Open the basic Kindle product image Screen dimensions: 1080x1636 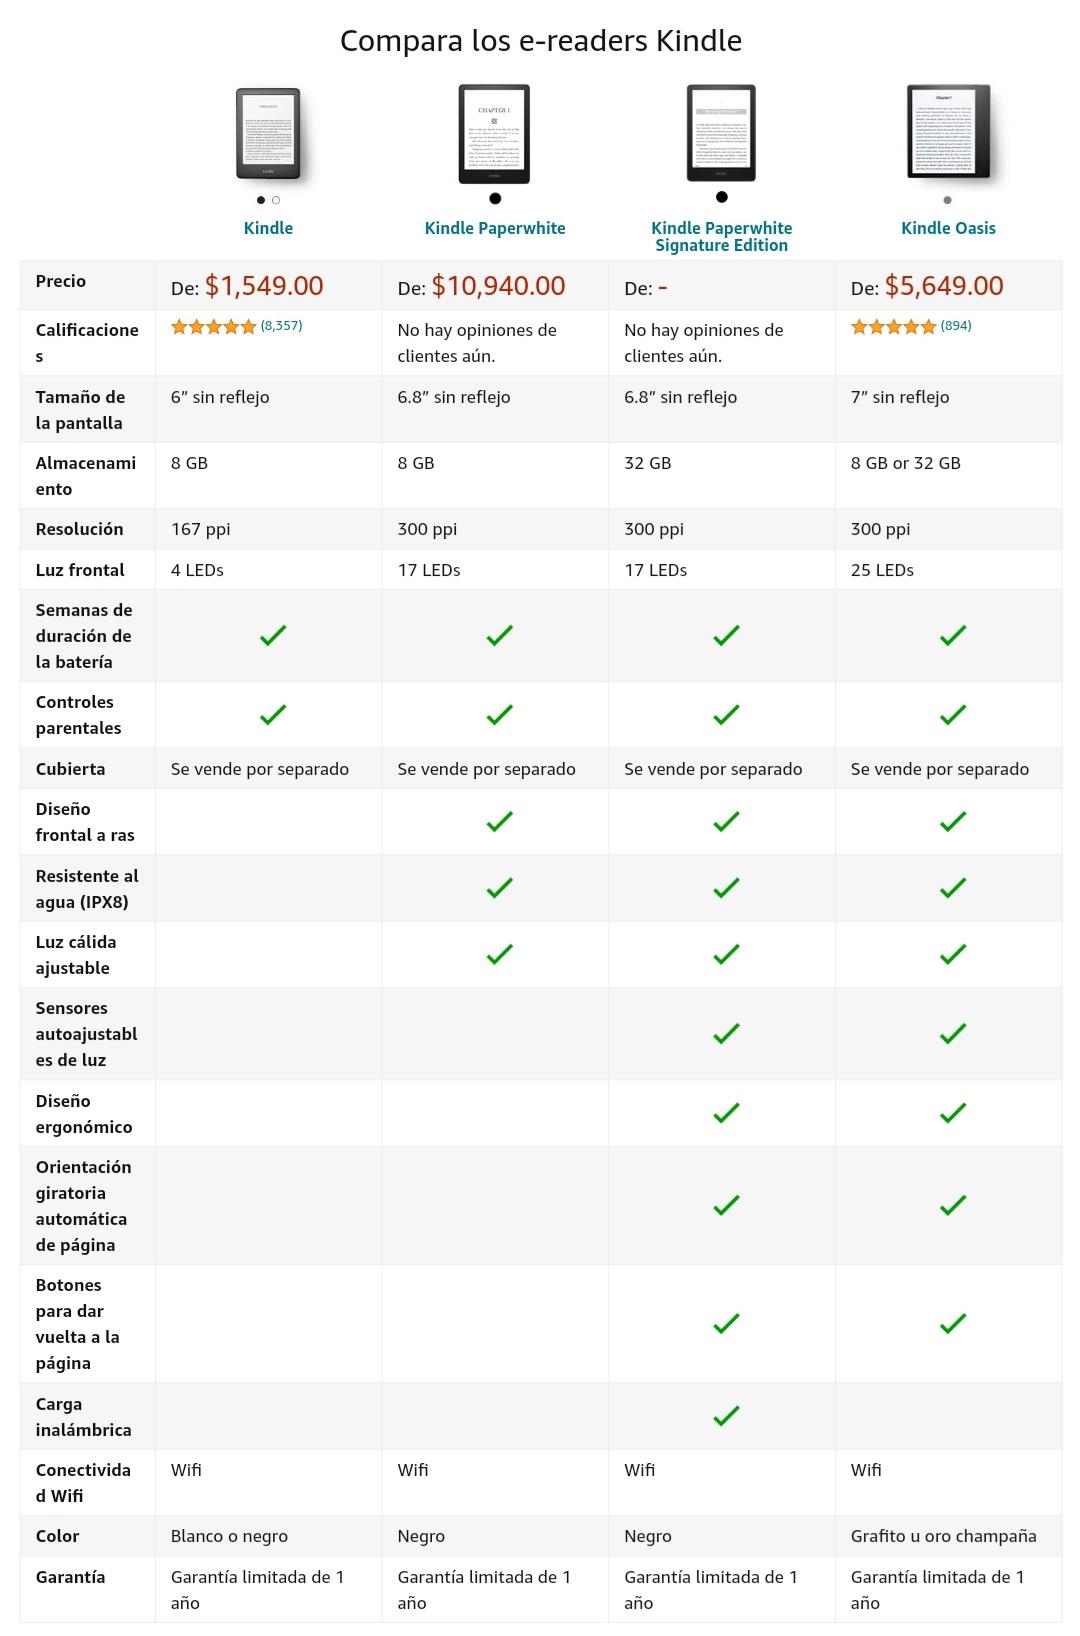(269, 134)
